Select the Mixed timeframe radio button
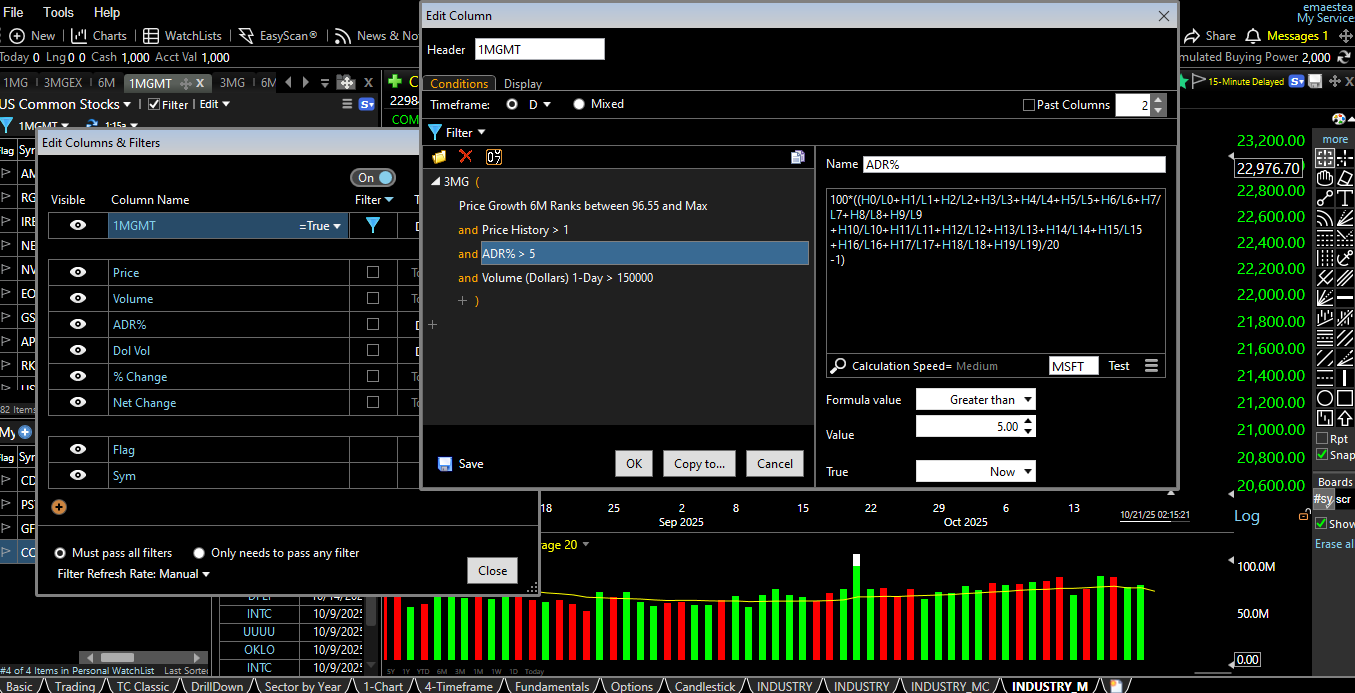The height and width of the screenshot is (693, 1355). tap(578, 104)
